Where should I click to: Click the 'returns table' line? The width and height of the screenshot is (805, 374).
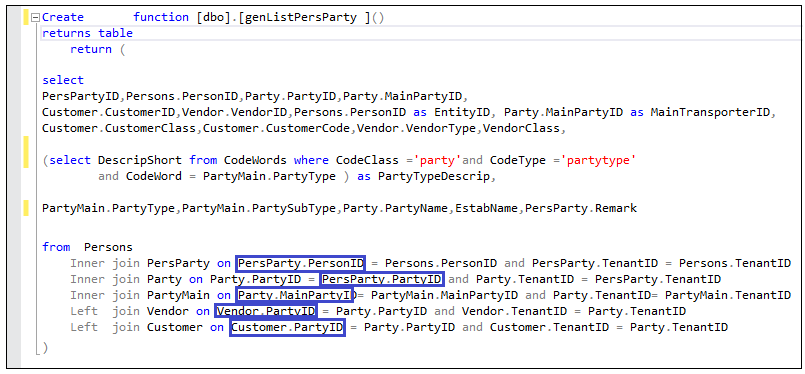87,33
